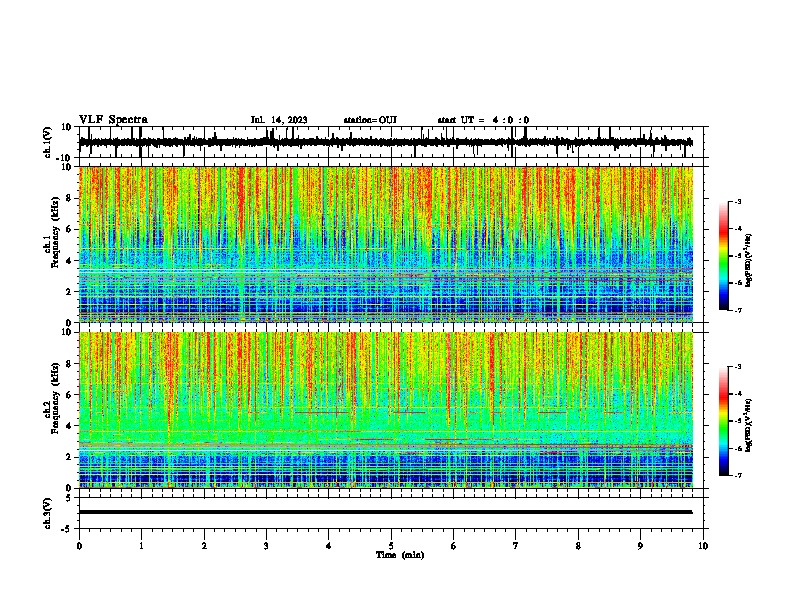Click time-axis tick label '1'

pyautogui.click(x=141, y=546)
